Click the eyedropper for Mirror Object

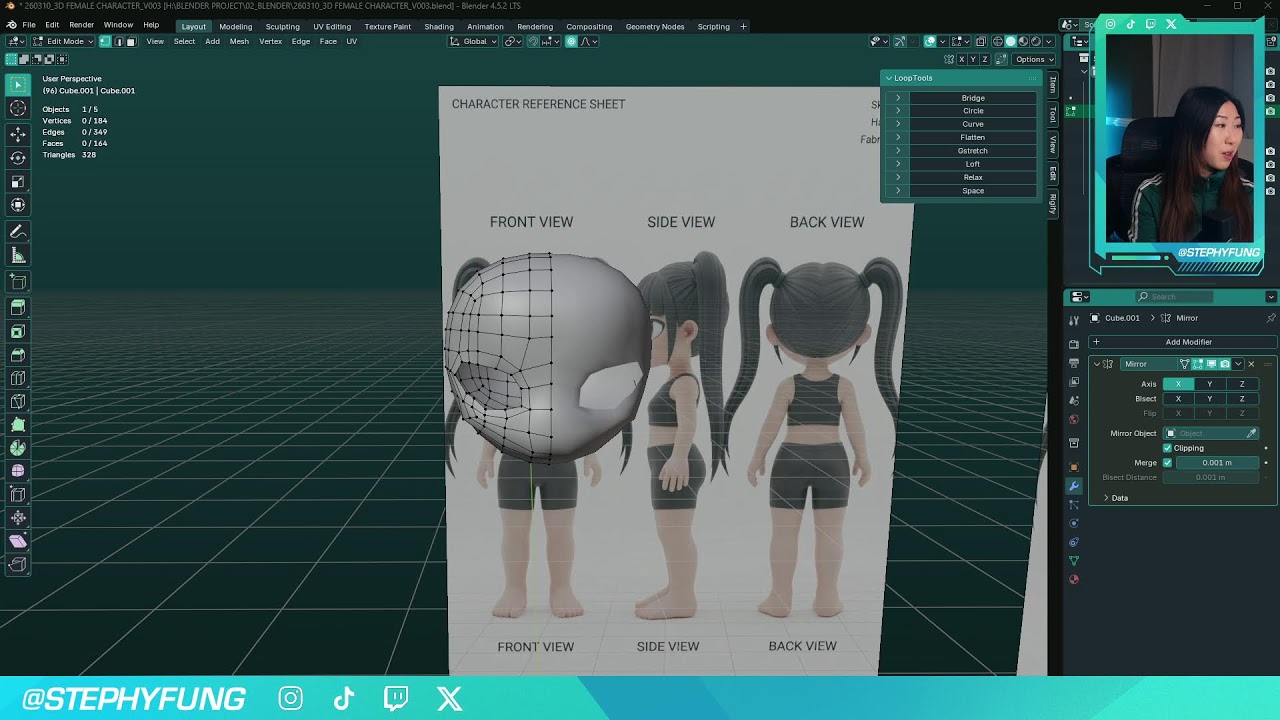1251,434
